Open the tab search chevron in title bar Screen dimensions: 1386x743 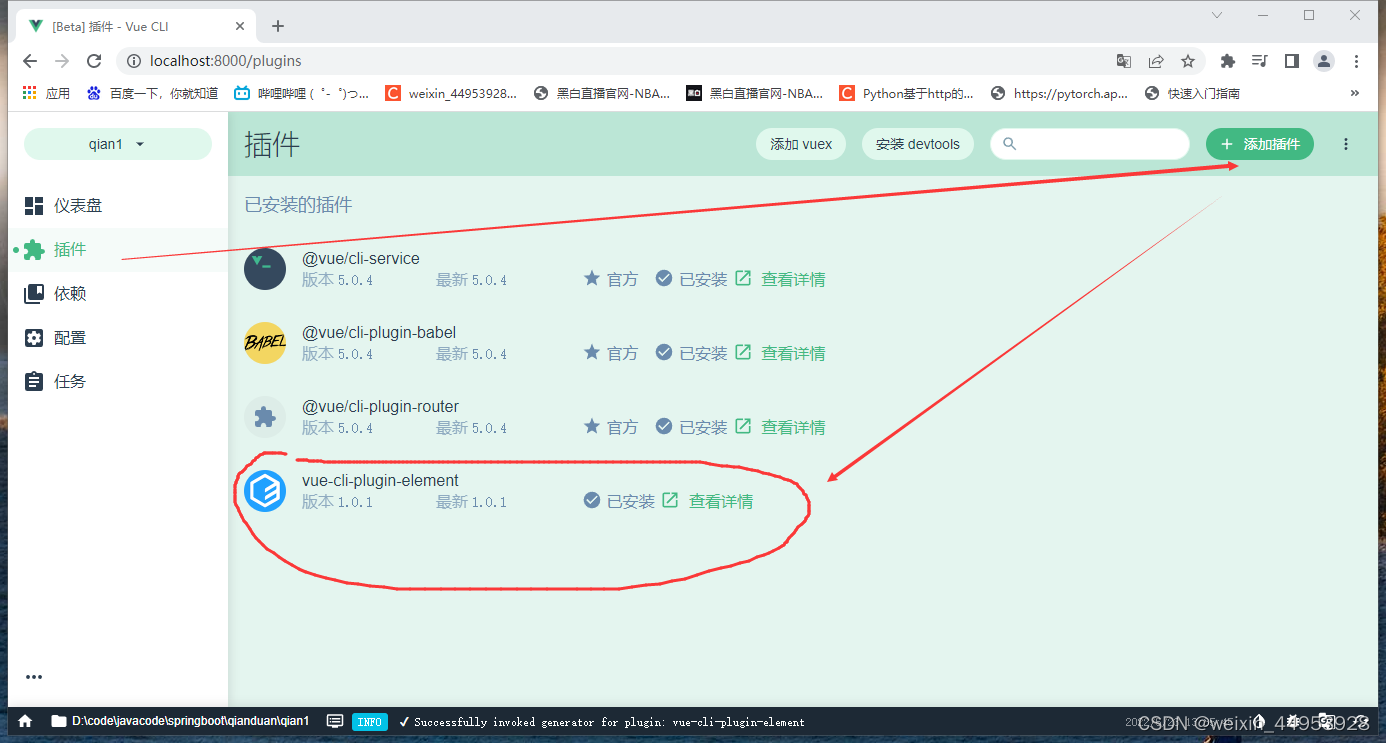pos(1217,15)
